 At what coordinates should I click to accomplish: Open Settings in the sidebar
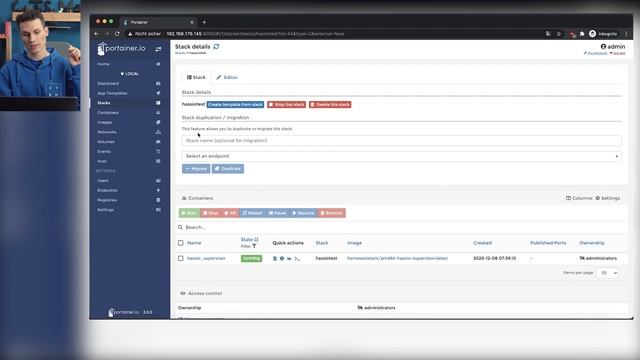click(x=105, y=210)
